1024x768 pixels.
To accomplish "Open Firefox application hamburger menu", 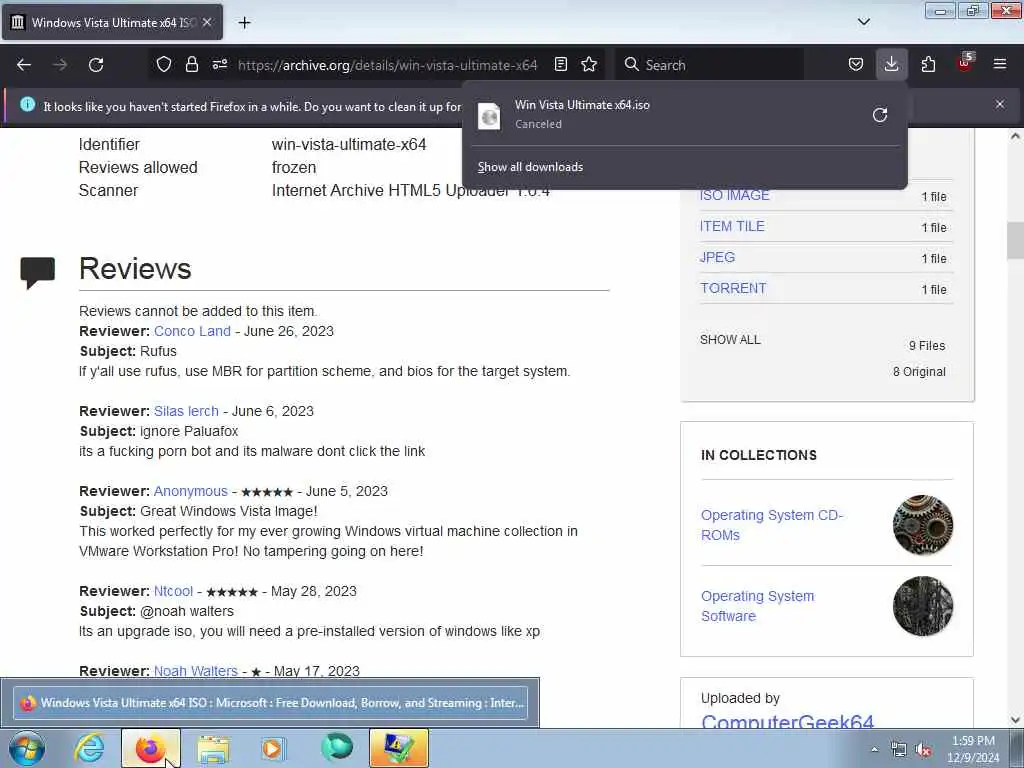I will [1000, 65].
